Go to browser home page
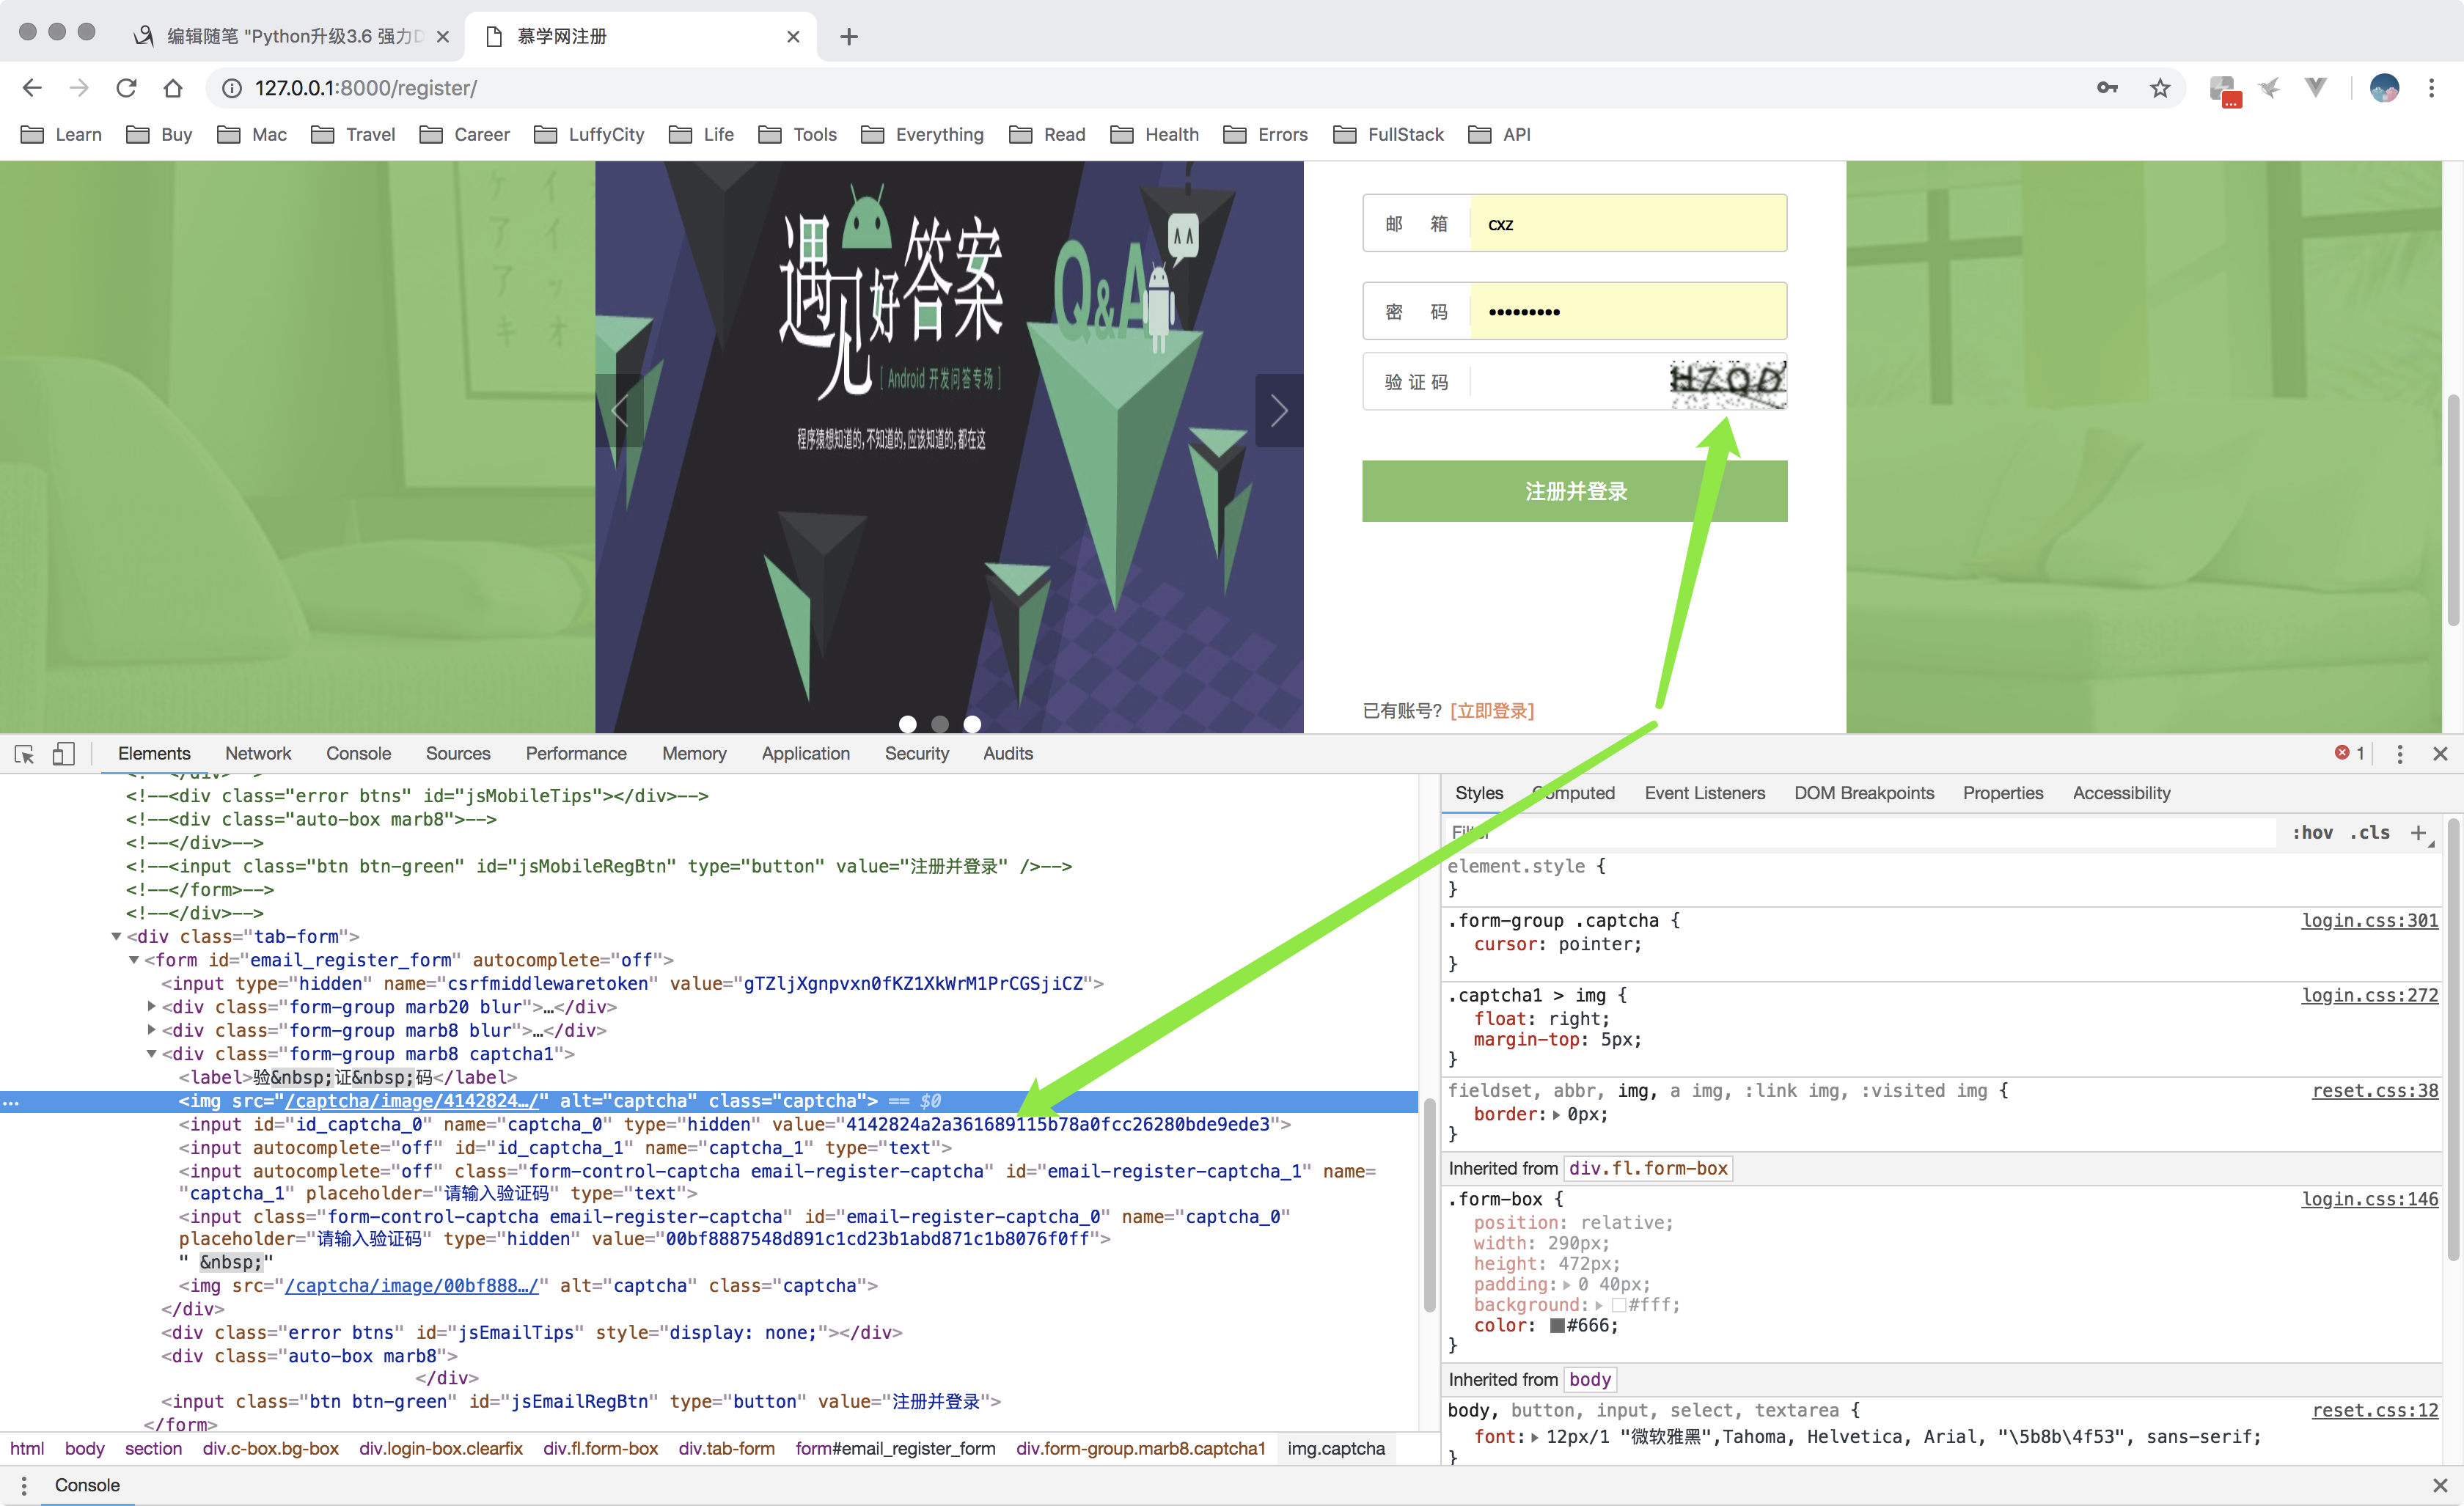The image size is (2464, 1506). 173,88
